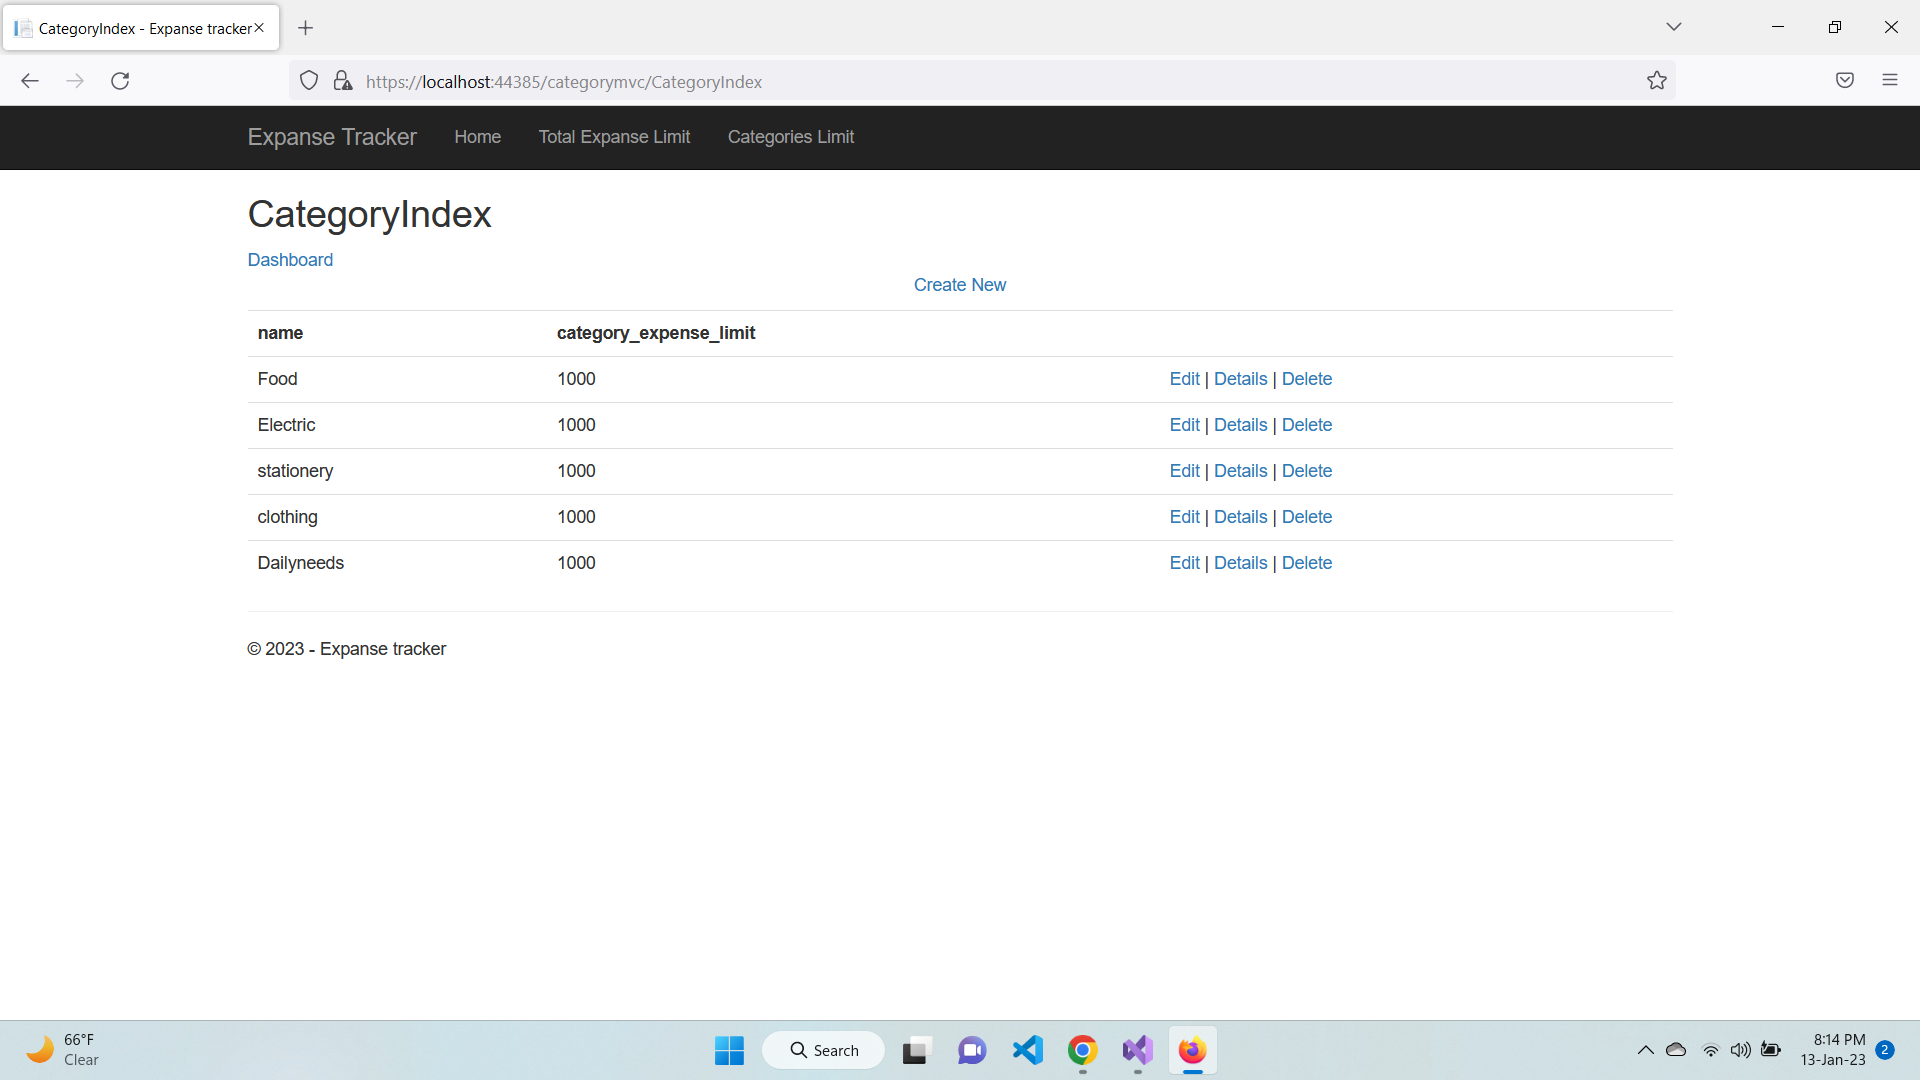
Task: Delete the Electric category
Action: click(x=1306, y=425)
